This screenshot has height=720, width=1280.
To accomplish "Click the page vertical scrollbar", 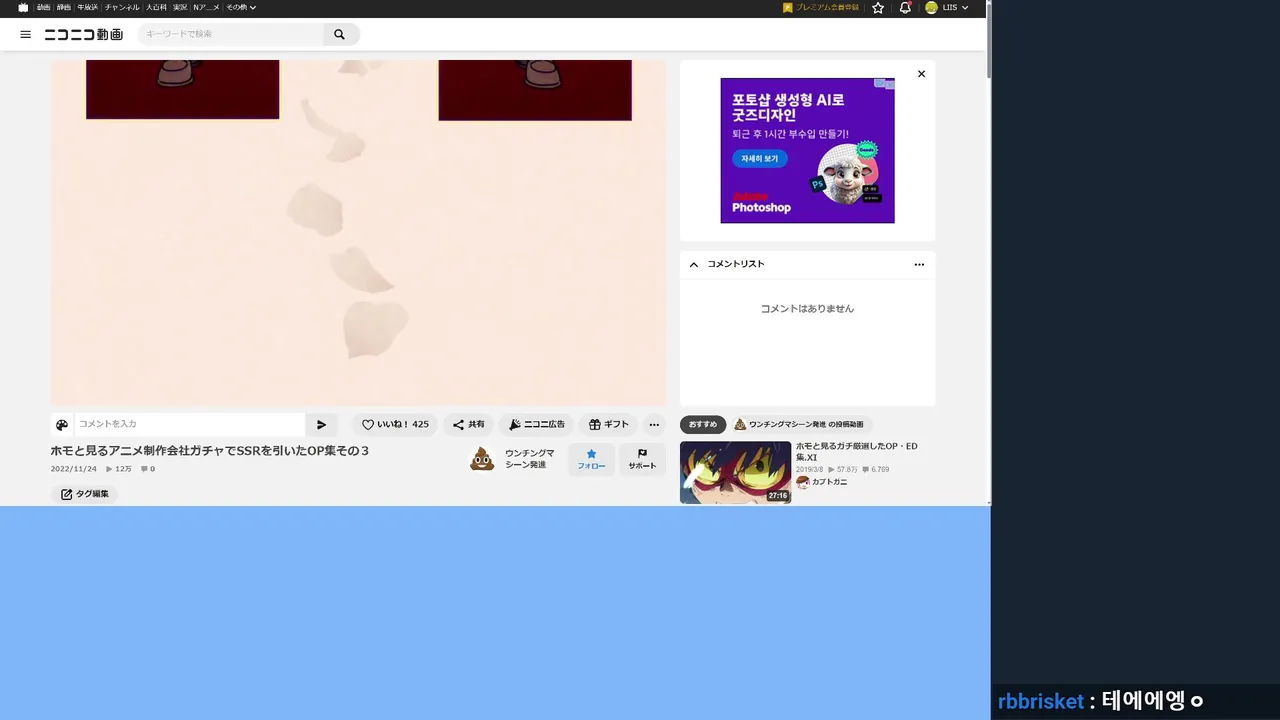I will tap(989, 40).
